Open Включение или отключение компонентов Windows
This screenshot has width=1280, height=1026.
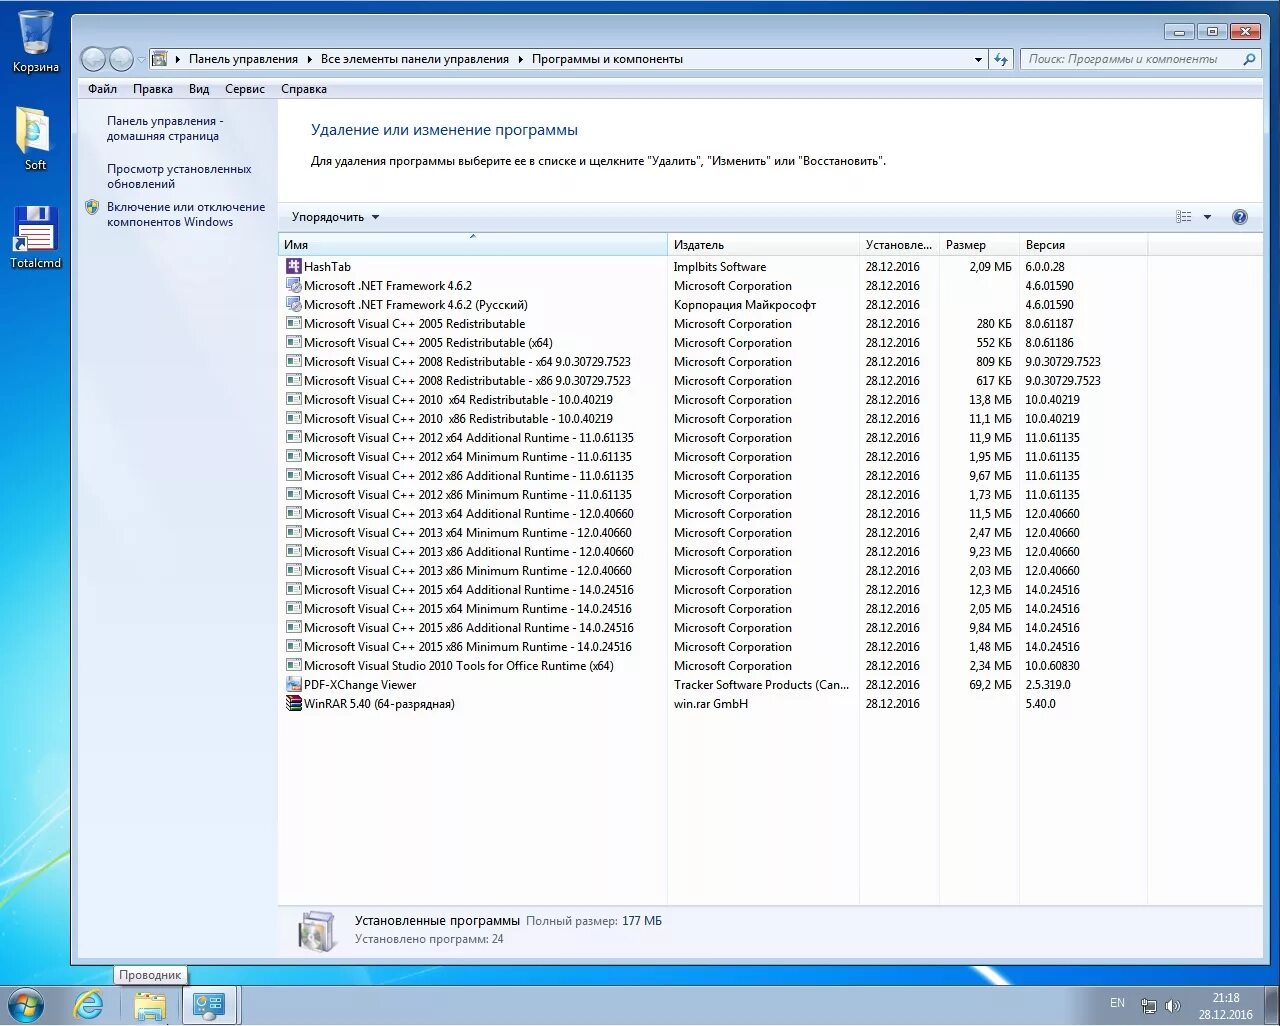coord(186,214)
